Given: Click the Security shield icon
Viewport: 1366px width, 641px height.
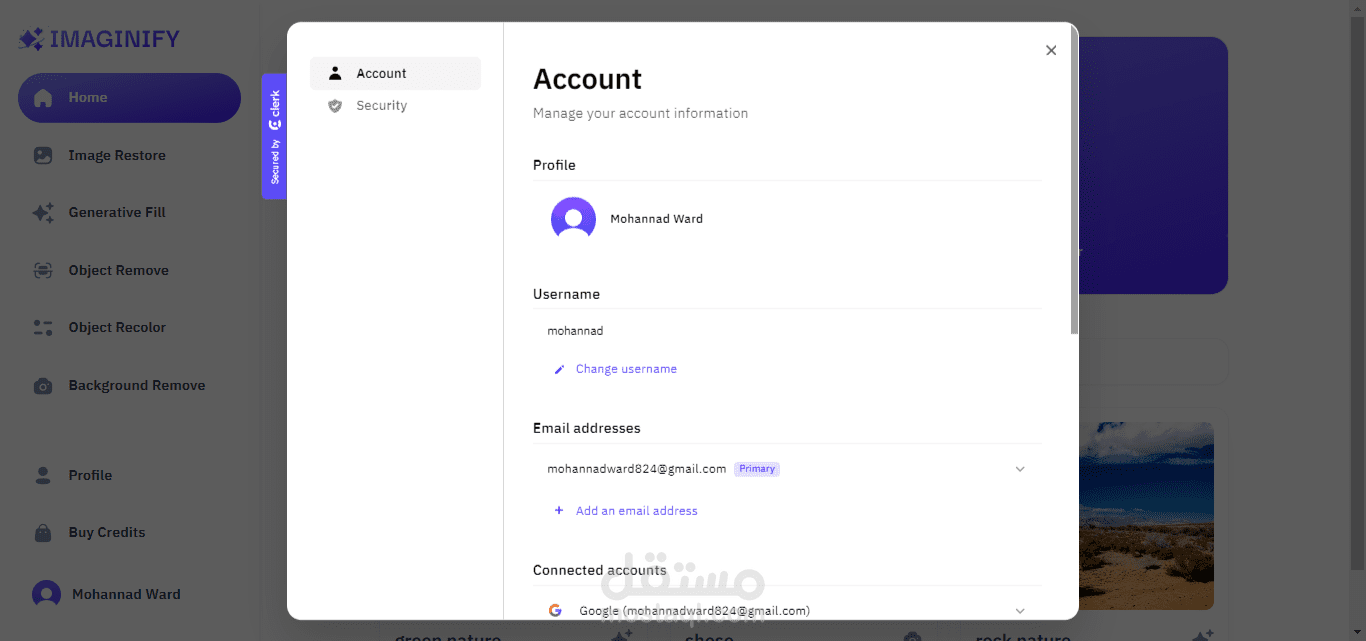Looking at the screenshot, I should 335,105.
